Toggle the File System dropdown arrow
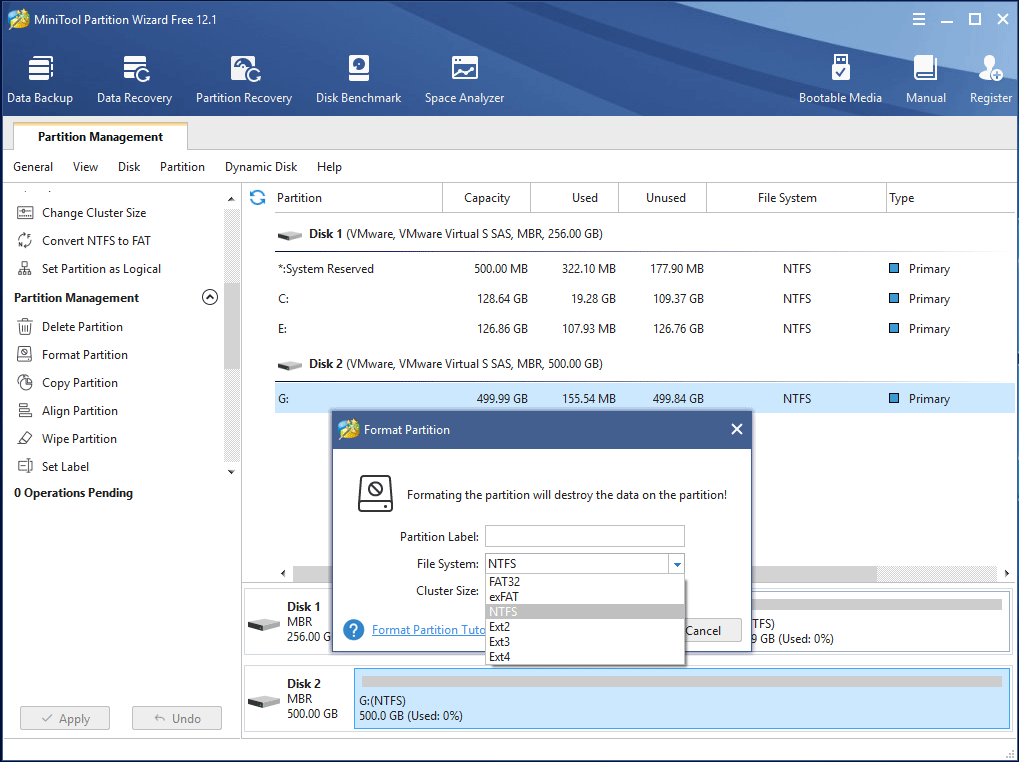Viewport: 1019px width, 762px height. 677,564
